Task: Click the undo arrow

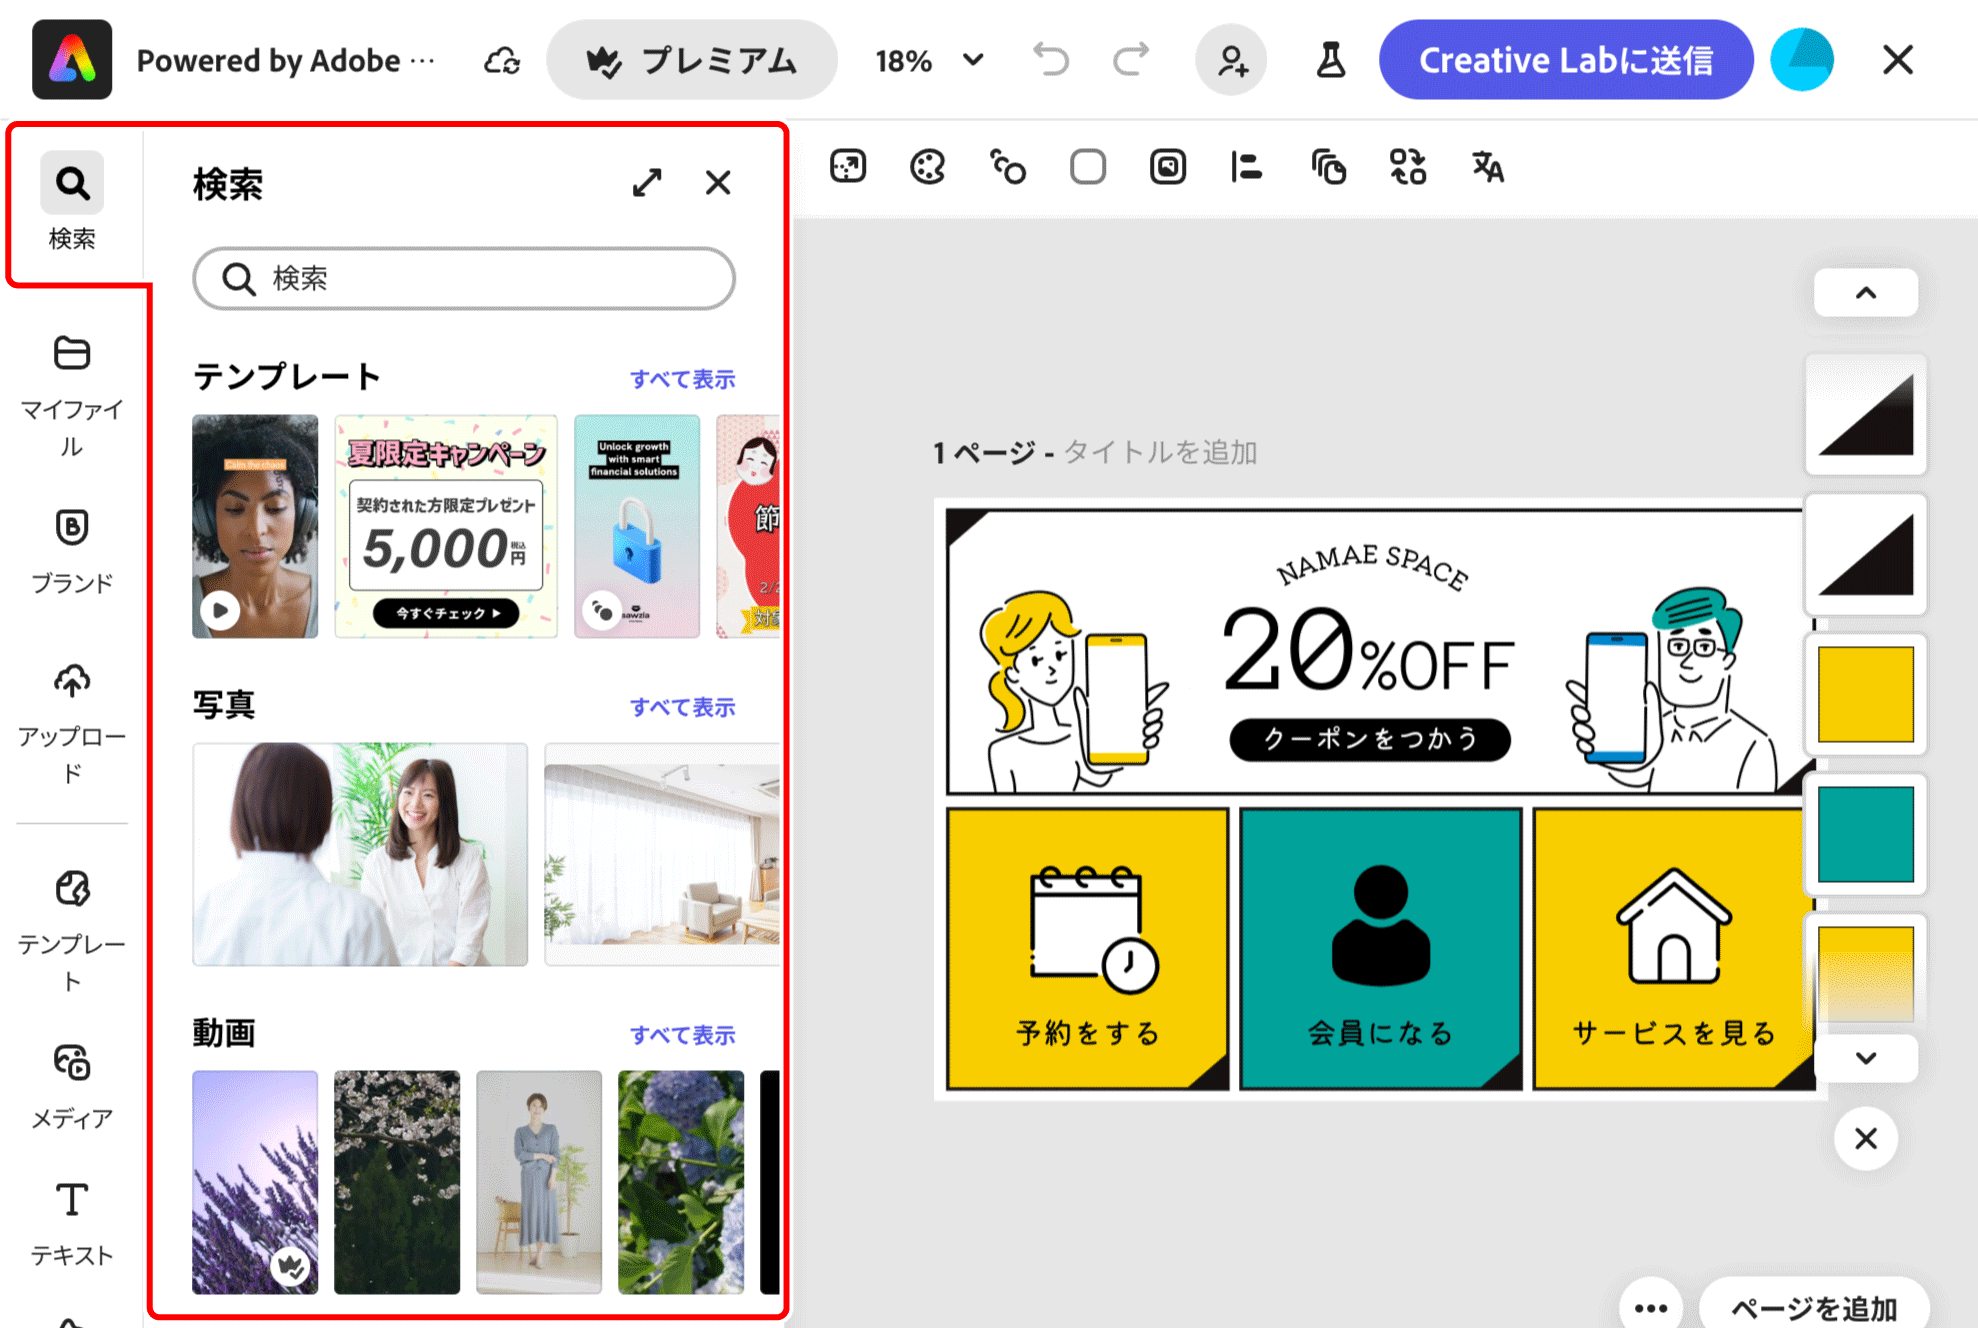Action: coord(1050,61)
